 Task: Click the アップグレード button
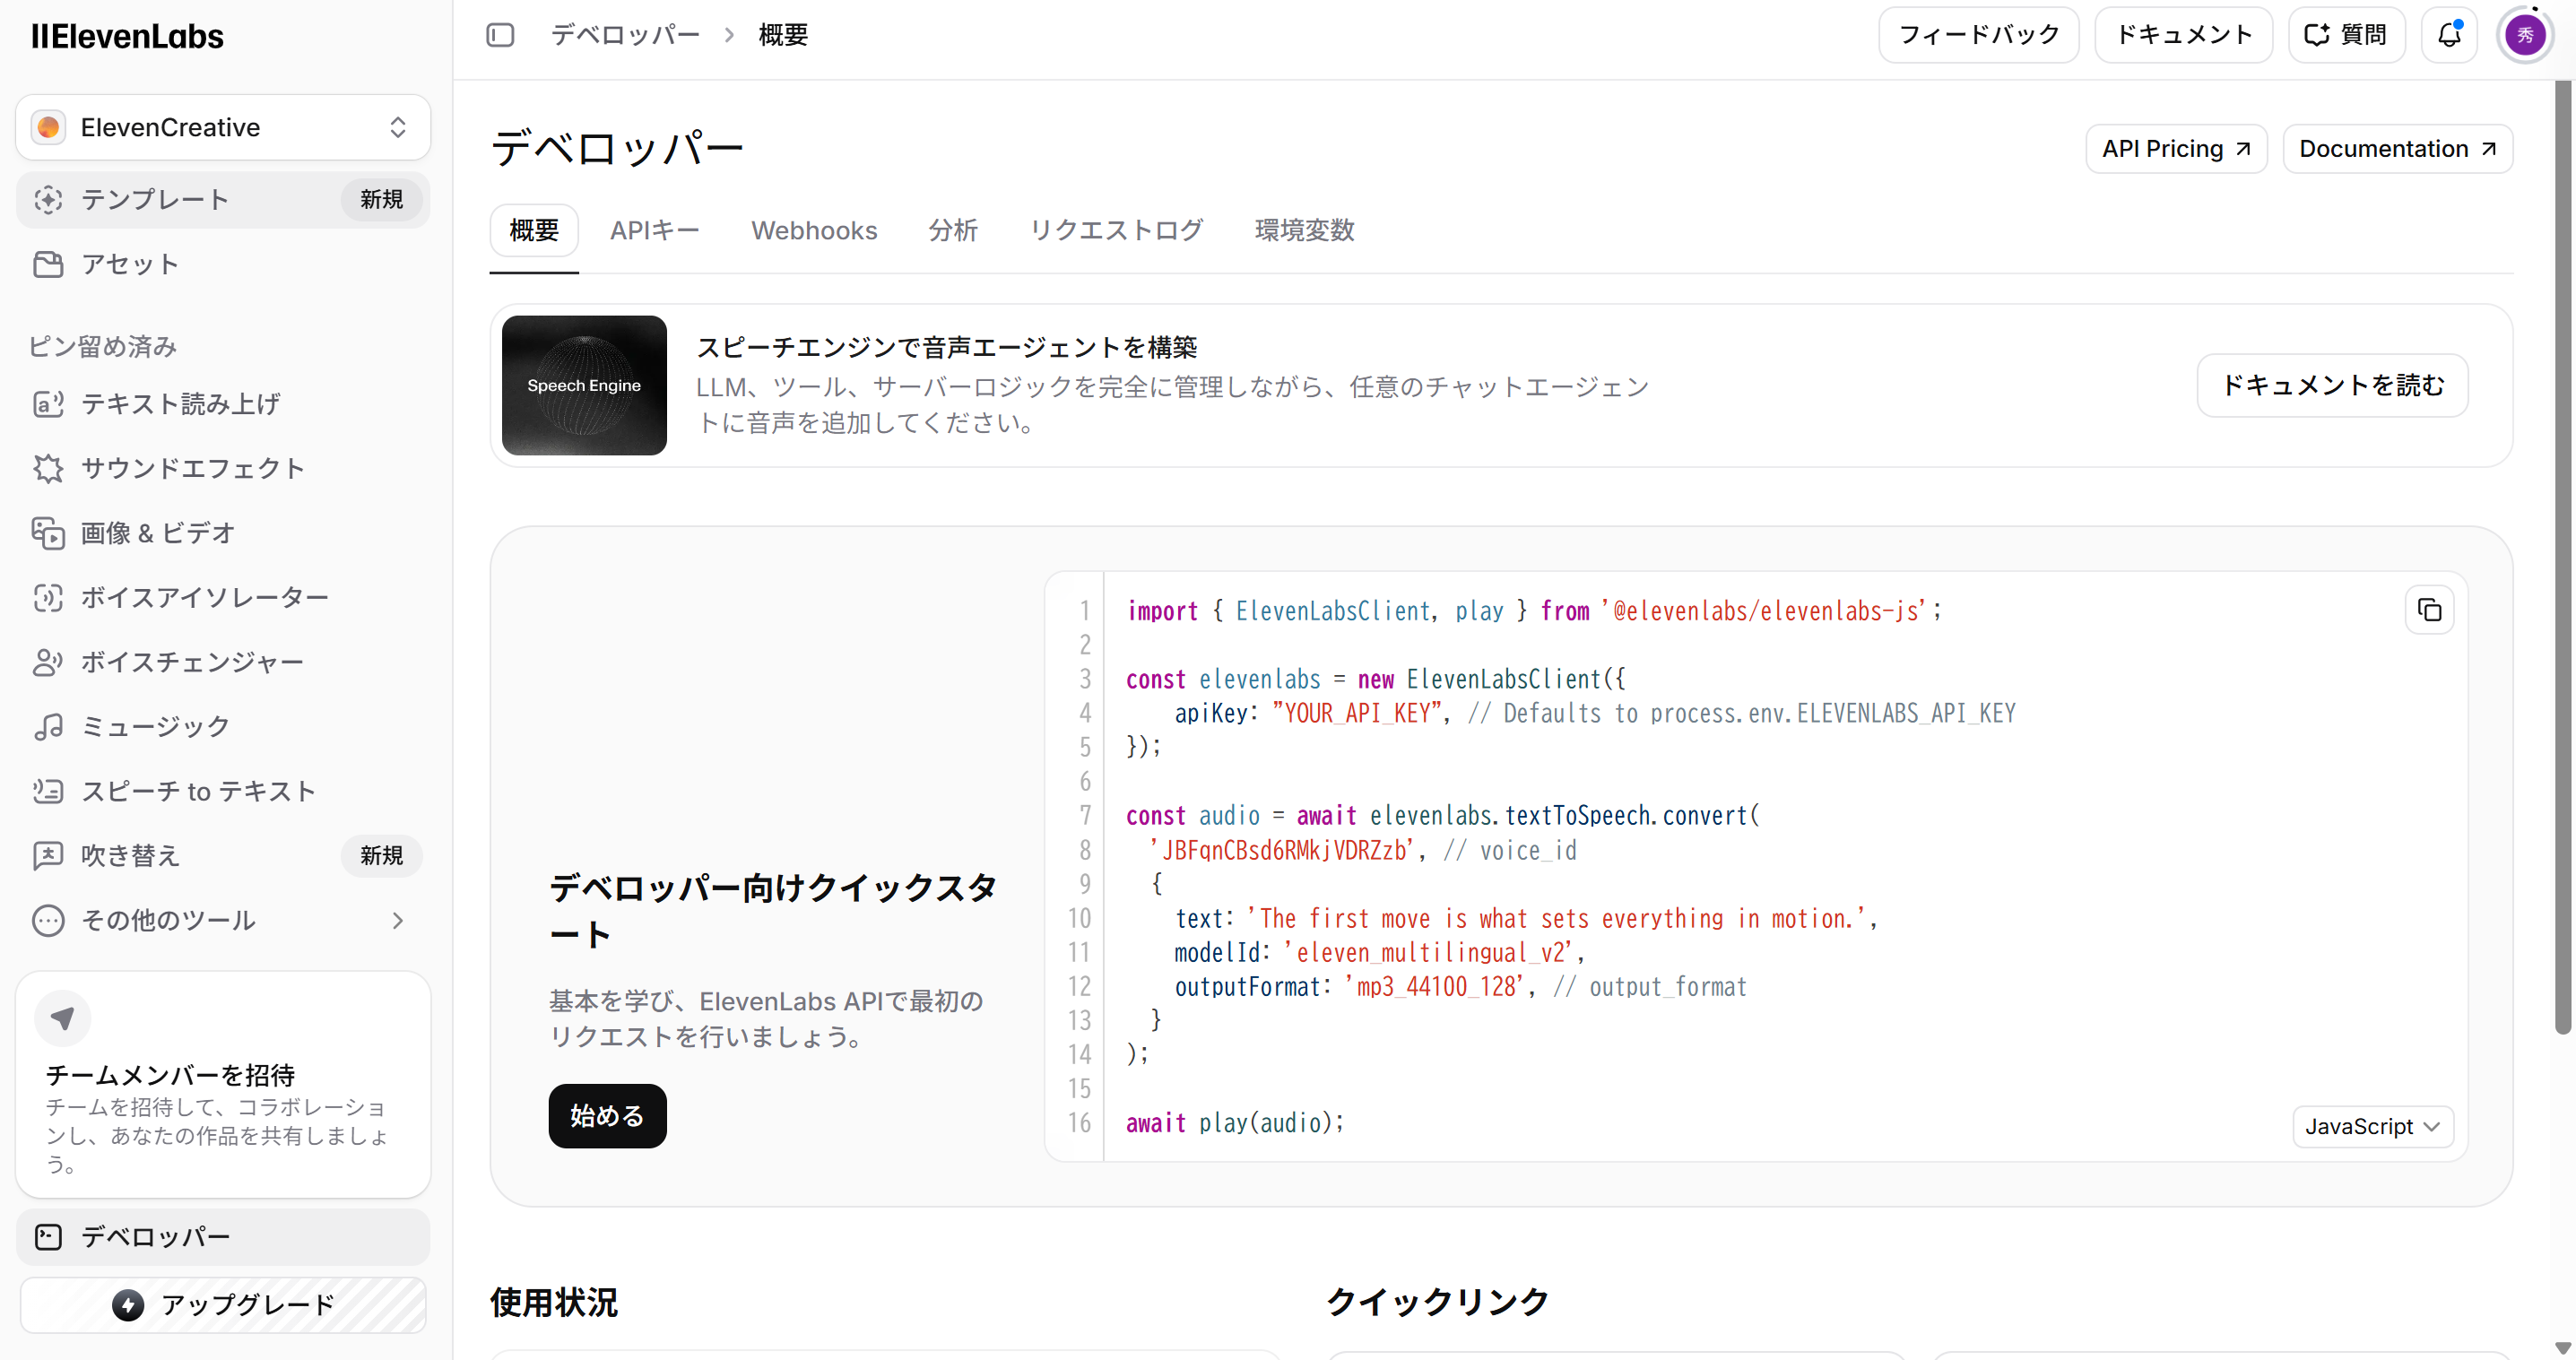[223, 1305]
